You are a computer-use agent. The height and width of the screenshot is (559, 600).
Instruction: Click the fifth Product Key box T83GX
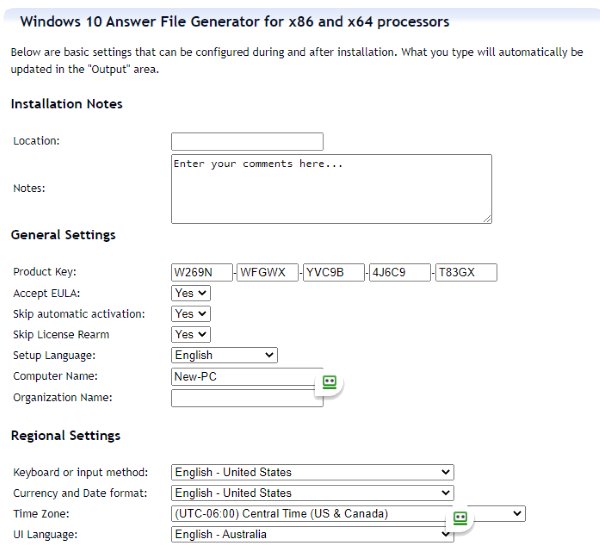tap(466, 272)
